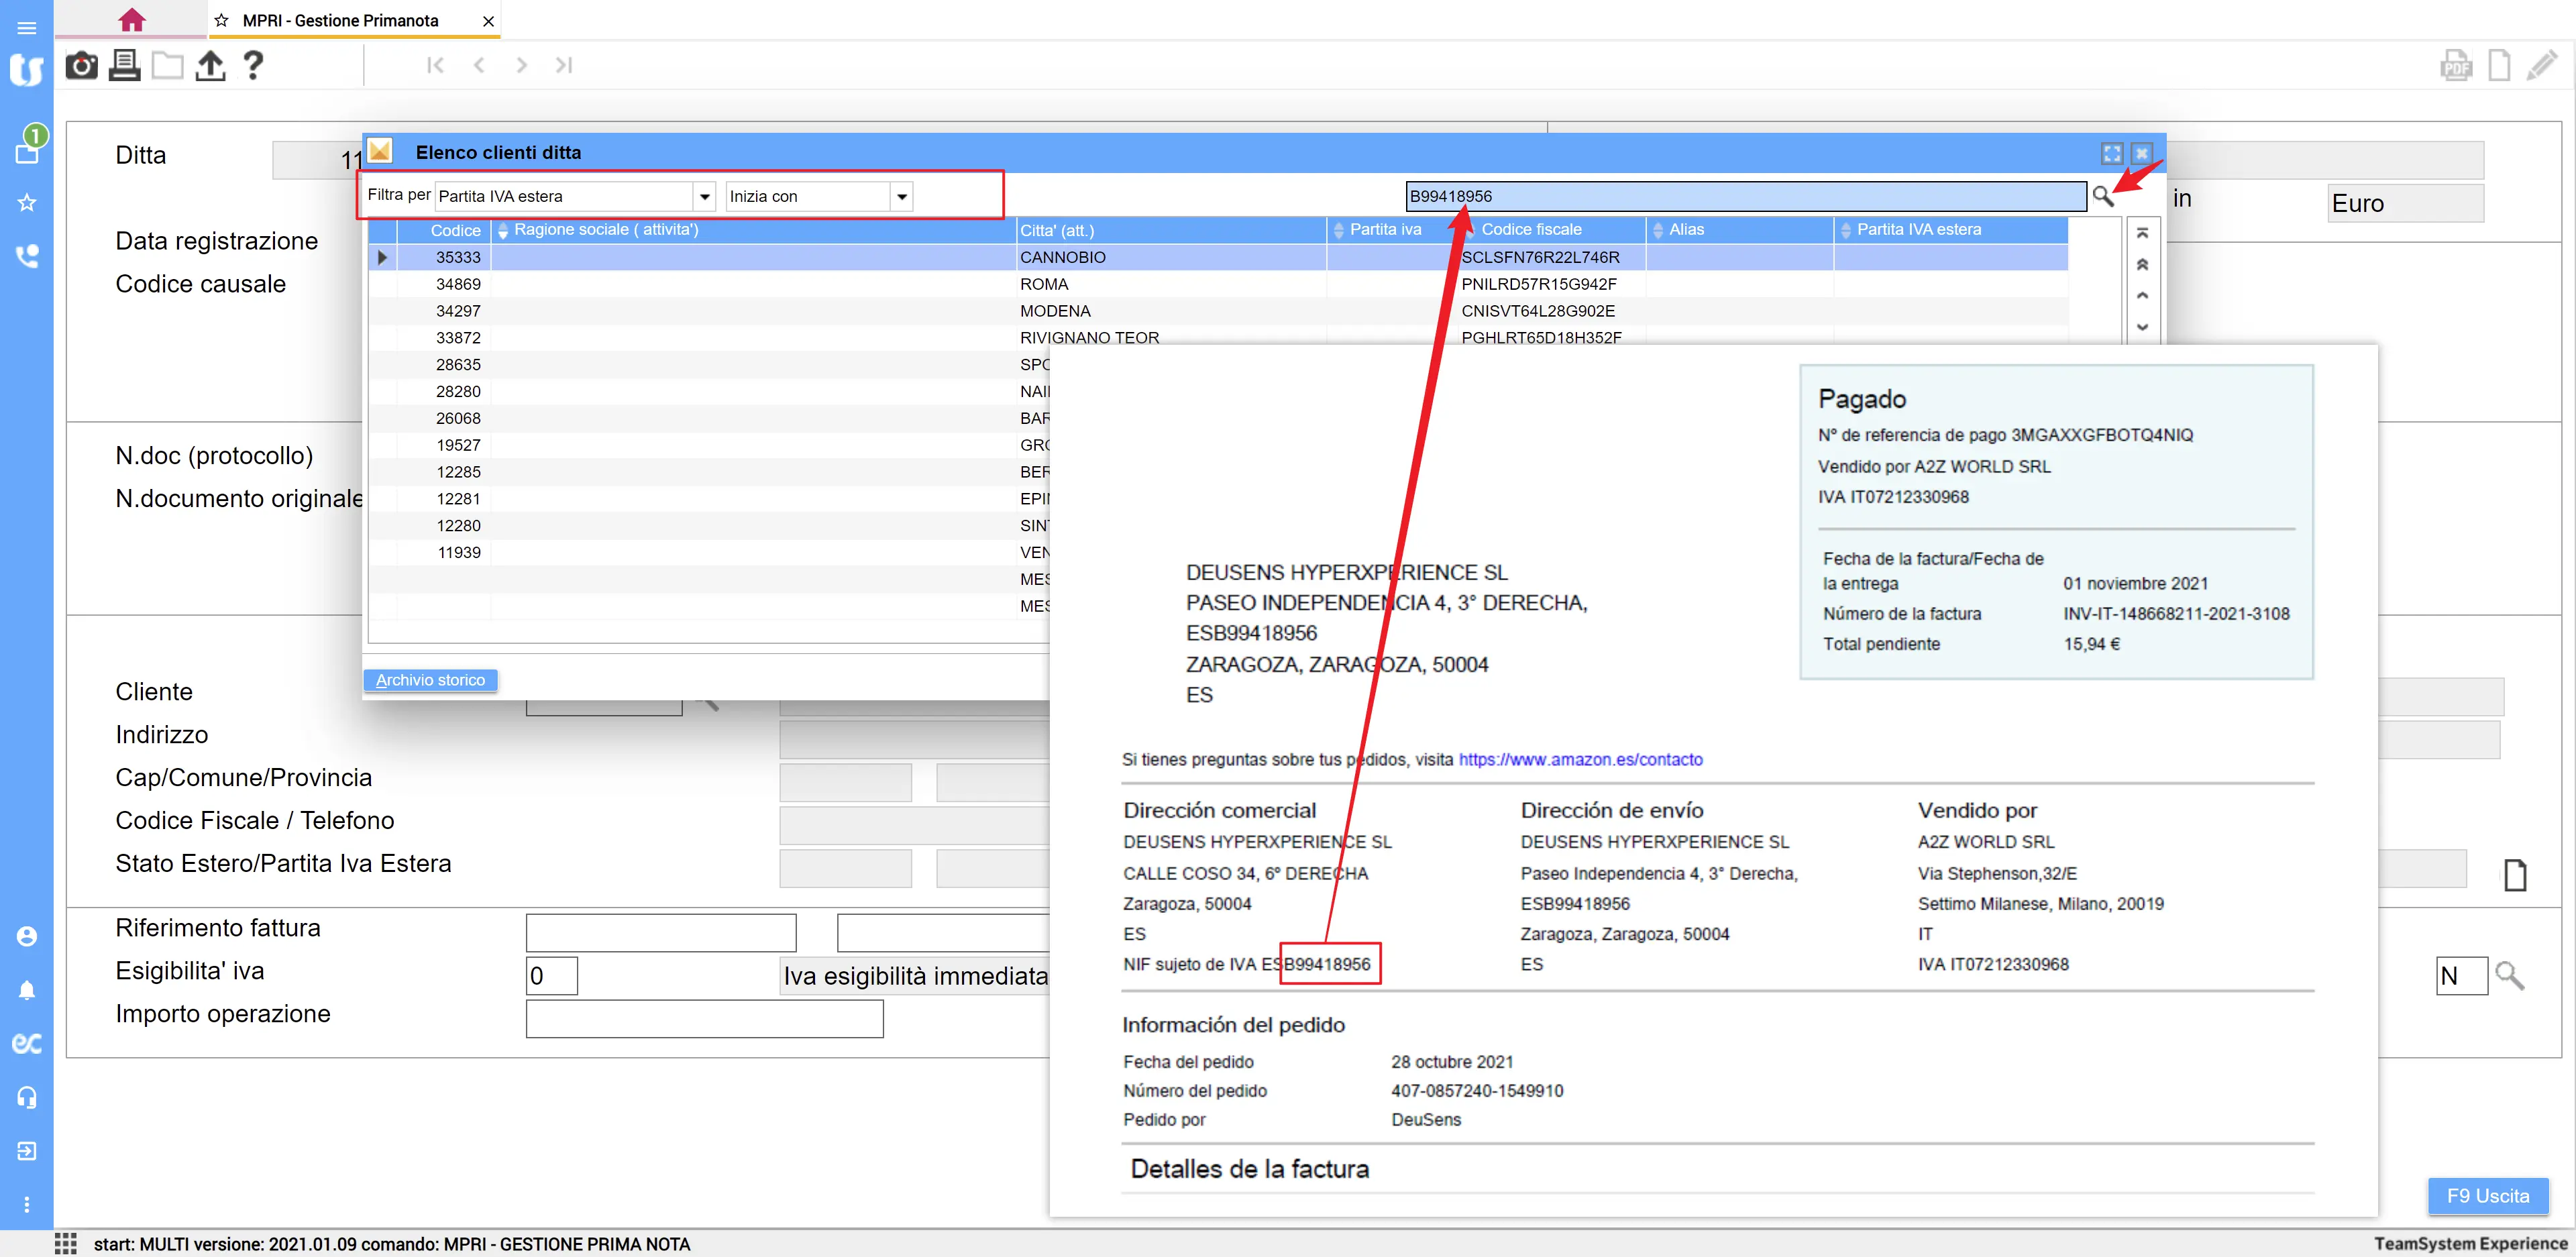This screenshot has height=1257, width=2576.
Task: Click the camera screenshot icon in toolbar
Action: point(81,66)
